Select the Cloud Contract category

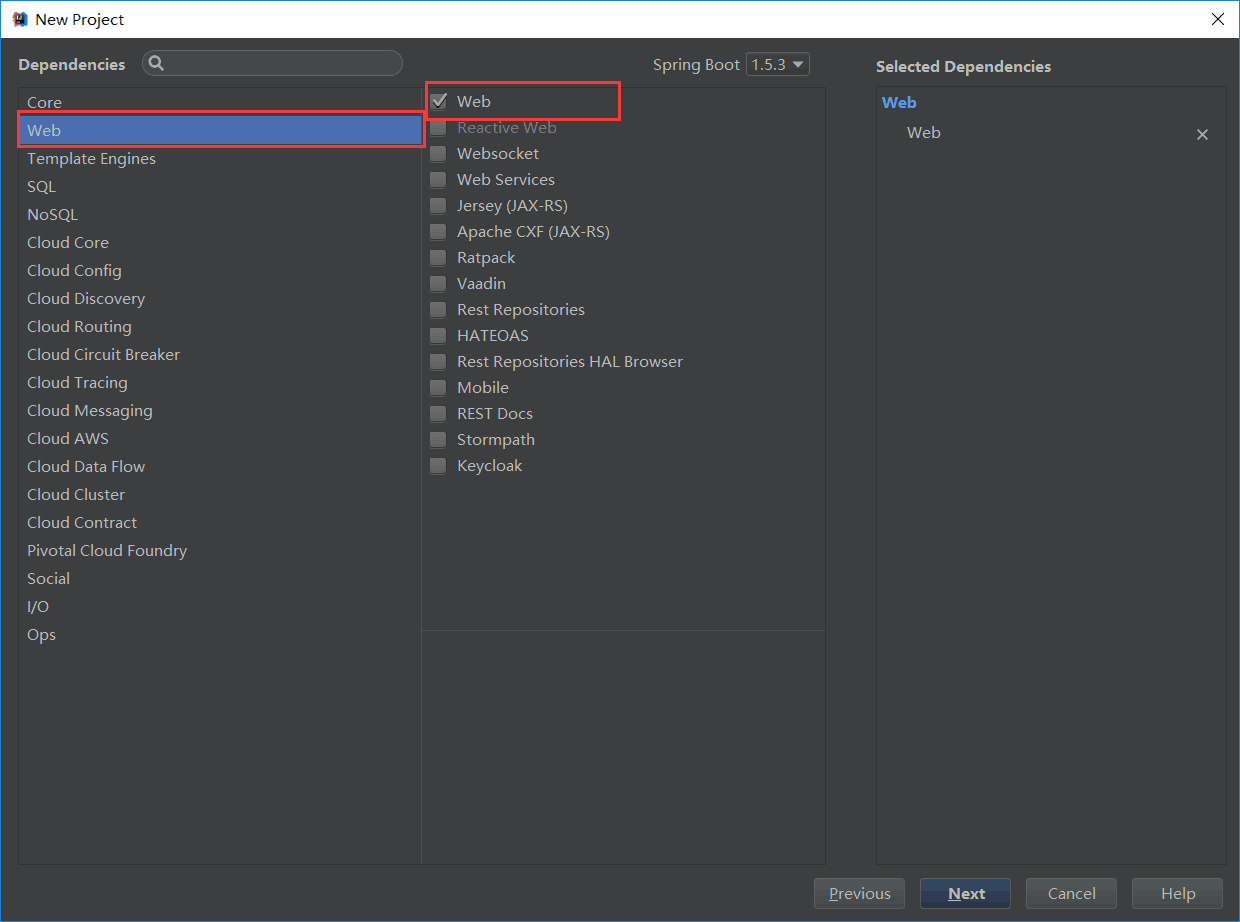220,522
